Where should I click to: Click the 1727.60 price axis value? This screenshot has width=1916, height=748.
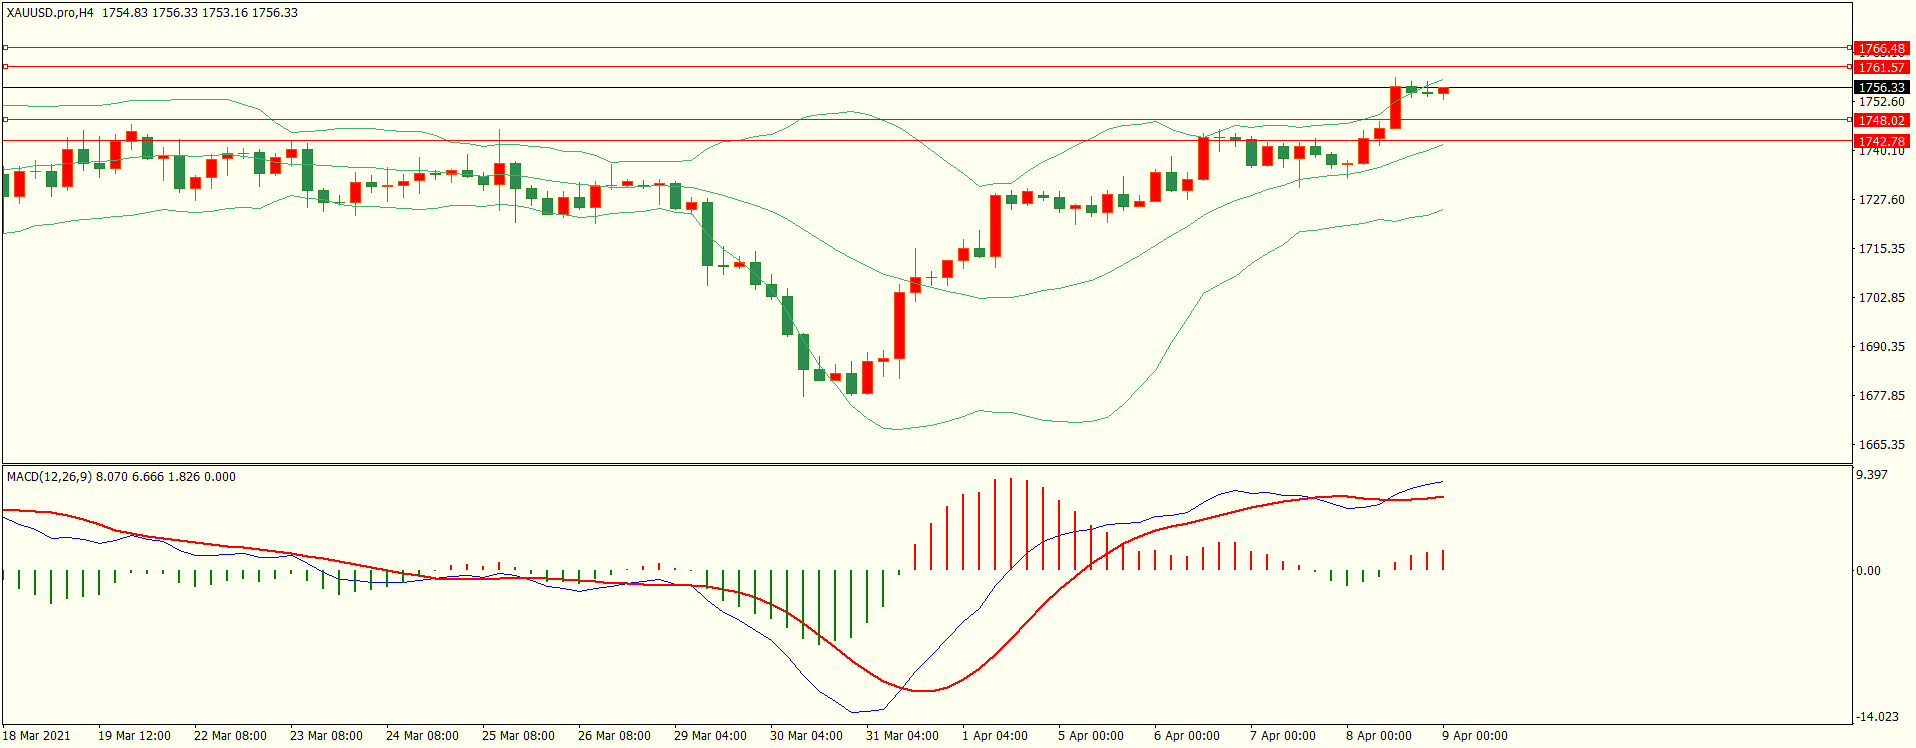1881,200
